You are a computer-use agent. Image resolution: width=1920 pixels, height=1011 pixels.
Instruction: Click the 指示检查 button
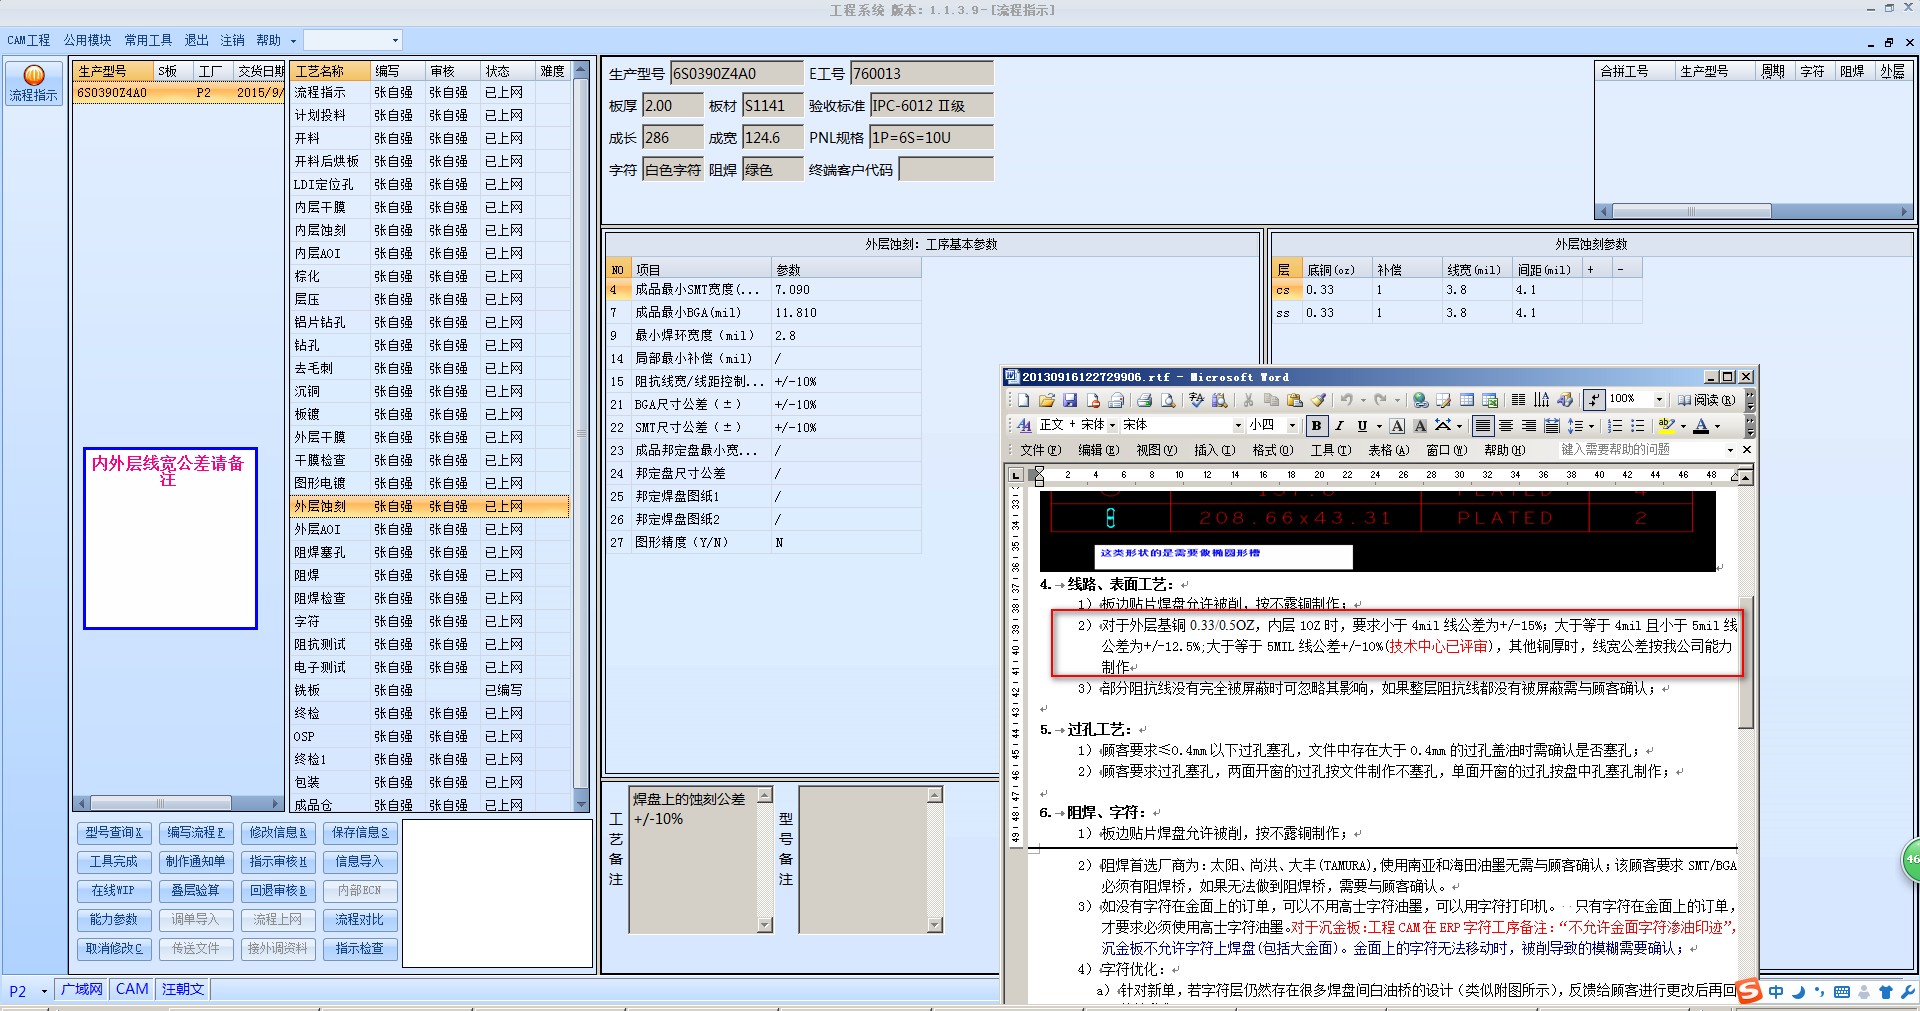point(359,948)
